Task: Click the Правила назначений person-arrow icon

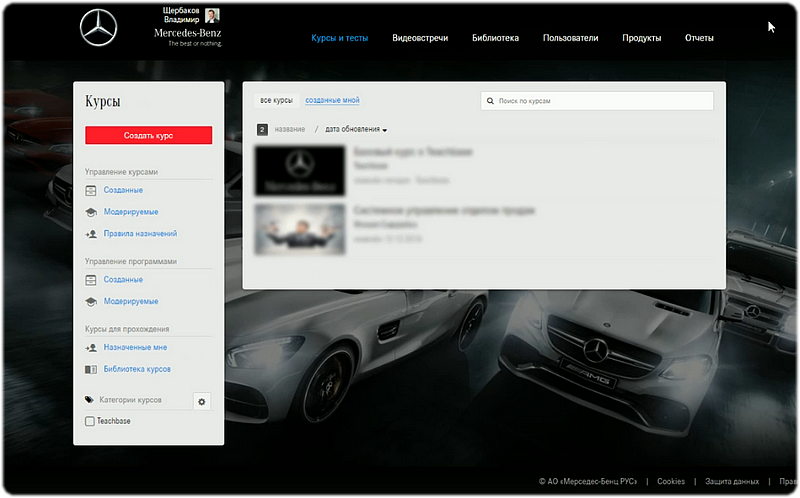Action: (x=91, y=234)
